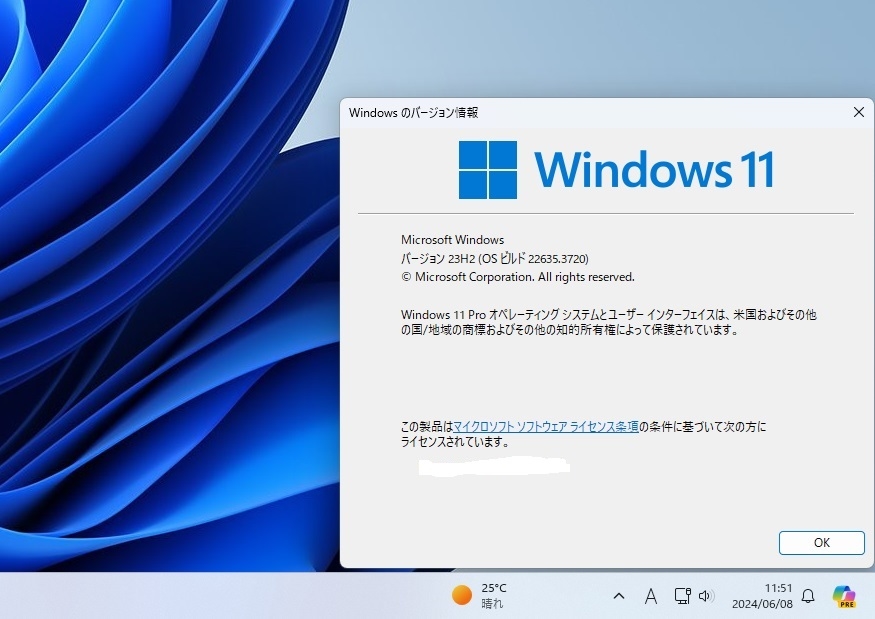Click the 晴れ weather condition label
875x619 pixels.
(x=492, y=603)
